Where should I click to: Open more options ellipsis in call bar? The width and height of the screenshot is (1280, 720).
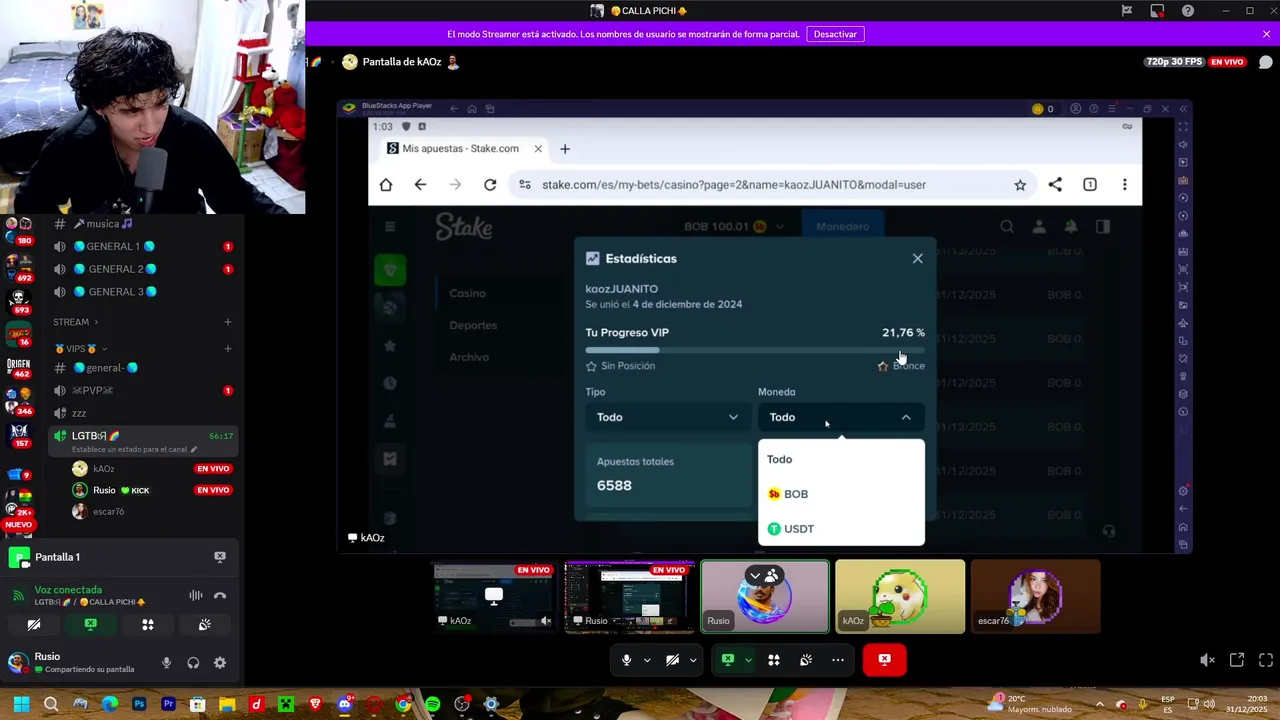click(x=838, y=660)
